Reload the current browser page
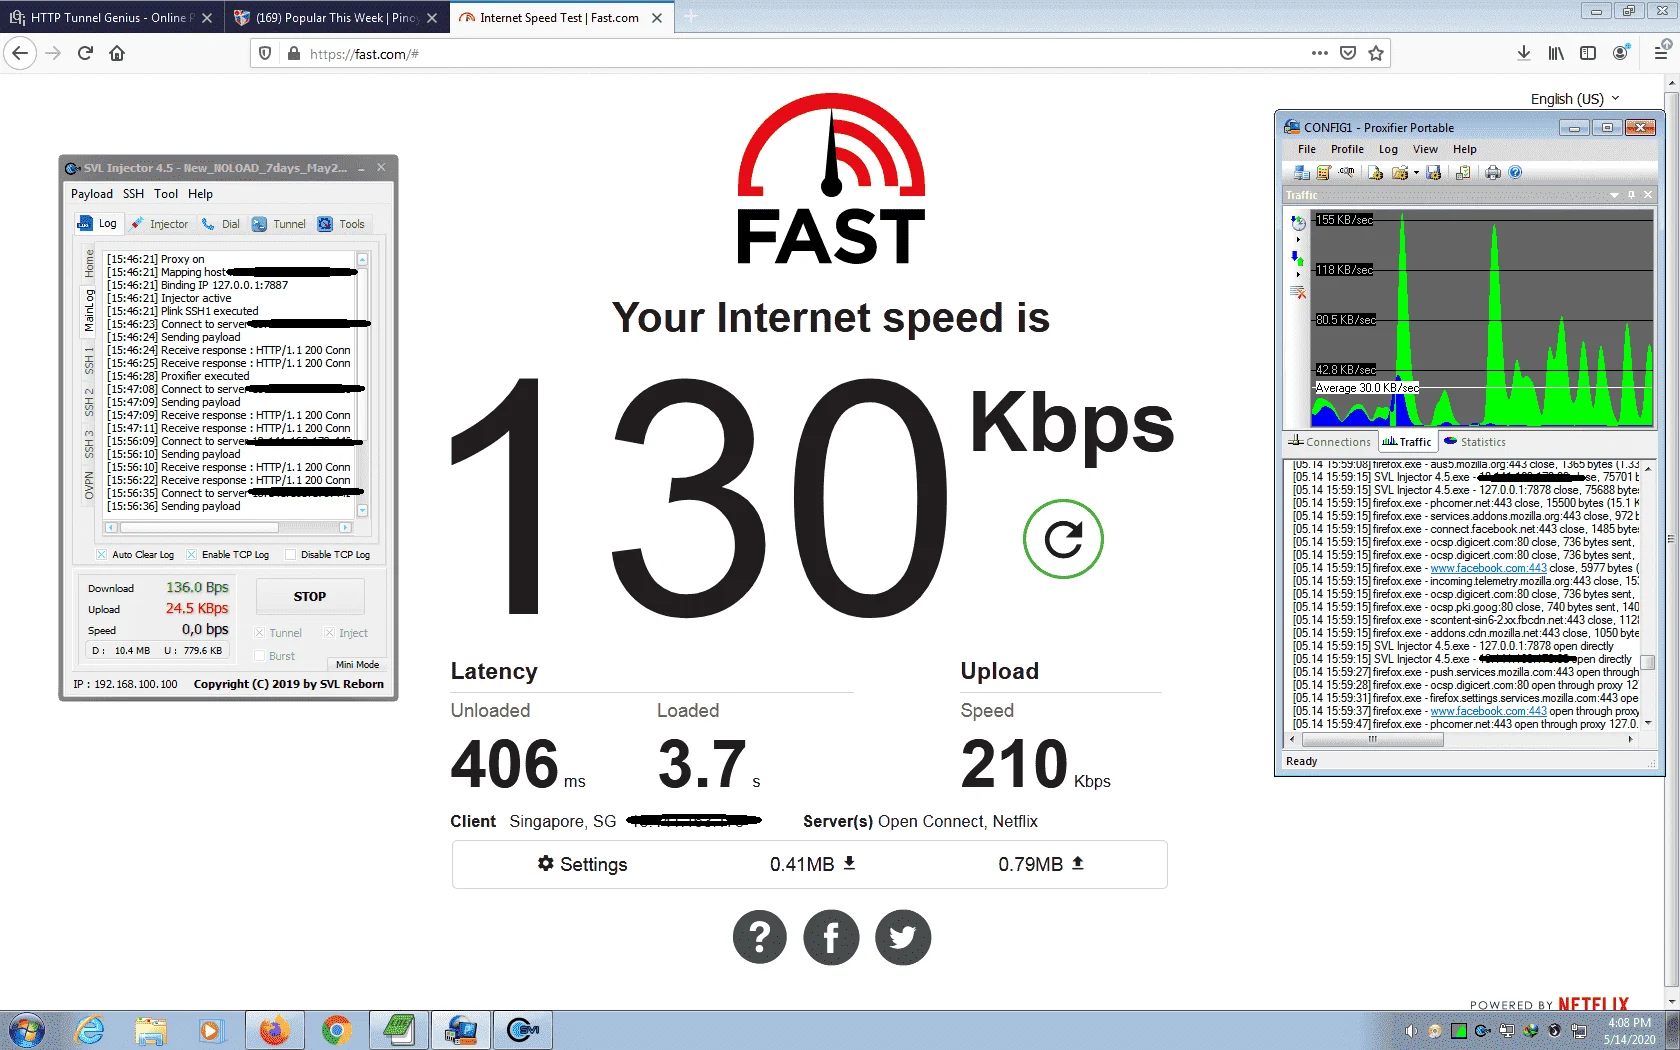The height and width of the screenshot is (1050, 1680). pyautogui.click(x=85, y=54)
